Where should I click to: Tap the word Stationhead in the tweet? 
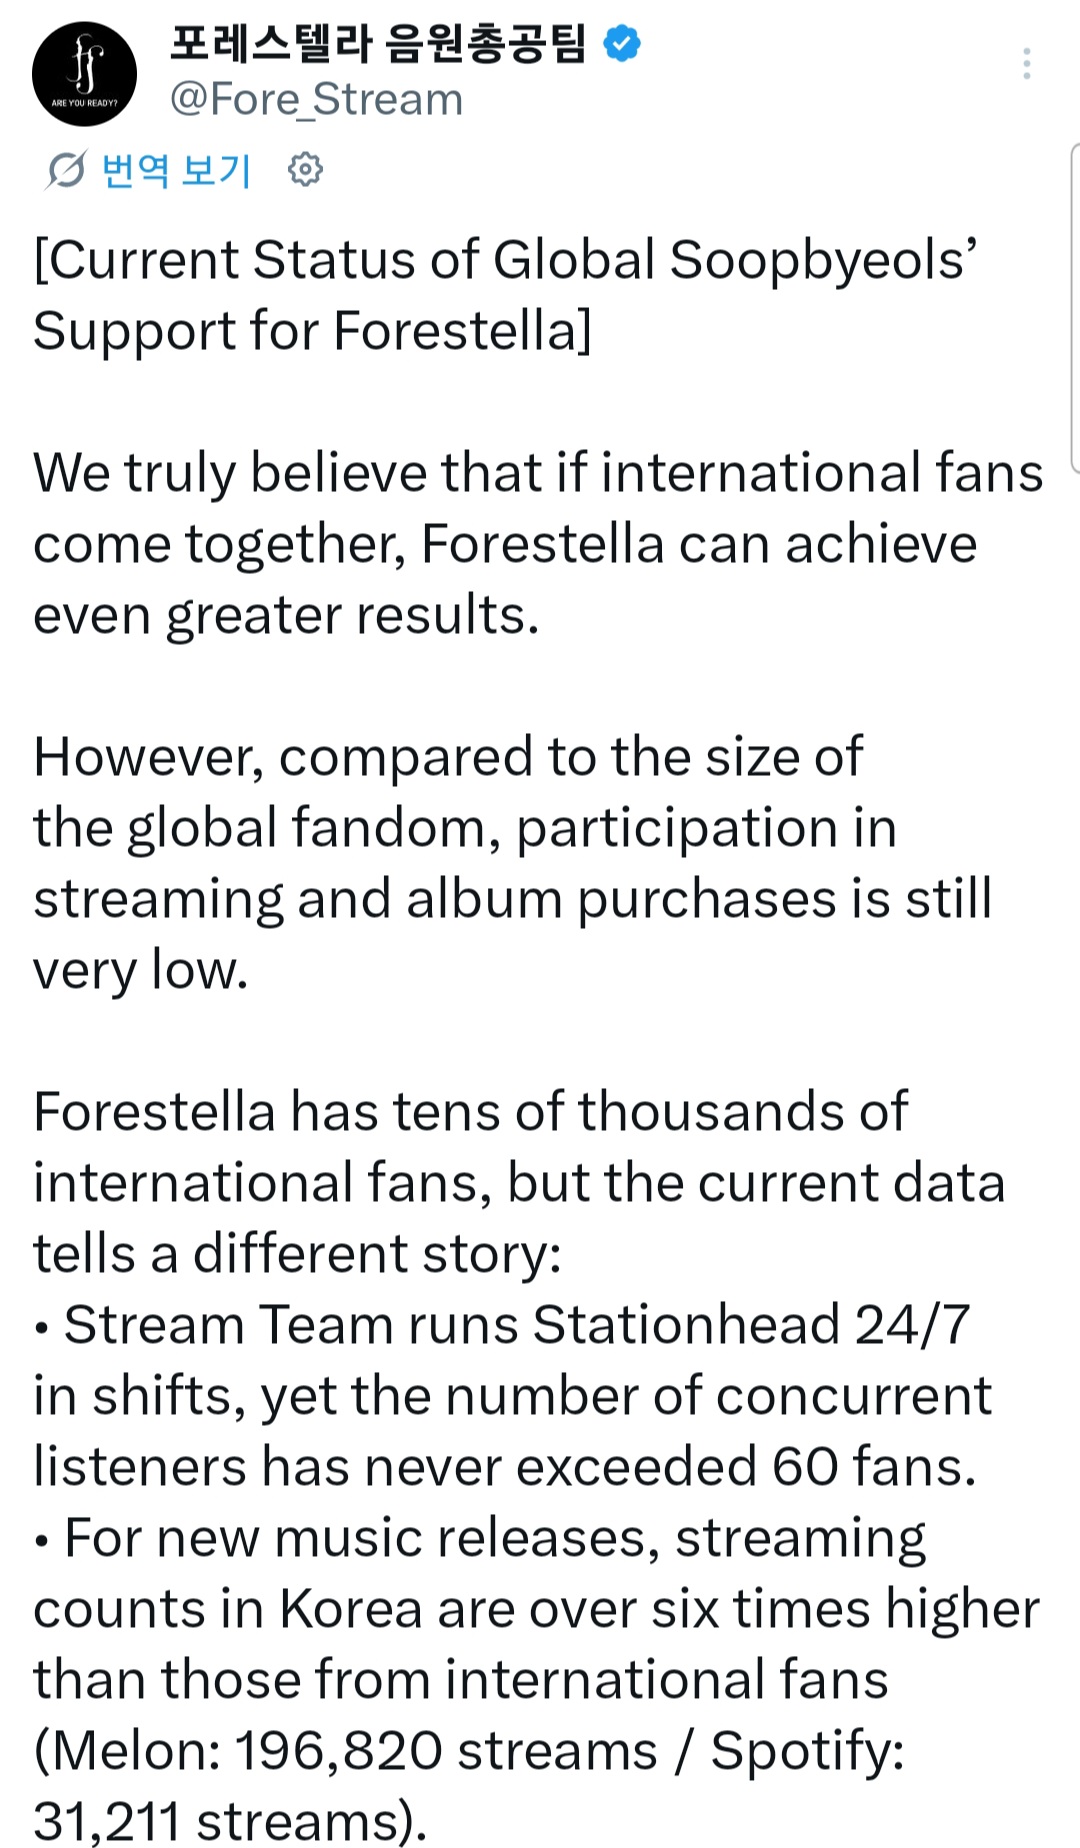click(686, 1324)
